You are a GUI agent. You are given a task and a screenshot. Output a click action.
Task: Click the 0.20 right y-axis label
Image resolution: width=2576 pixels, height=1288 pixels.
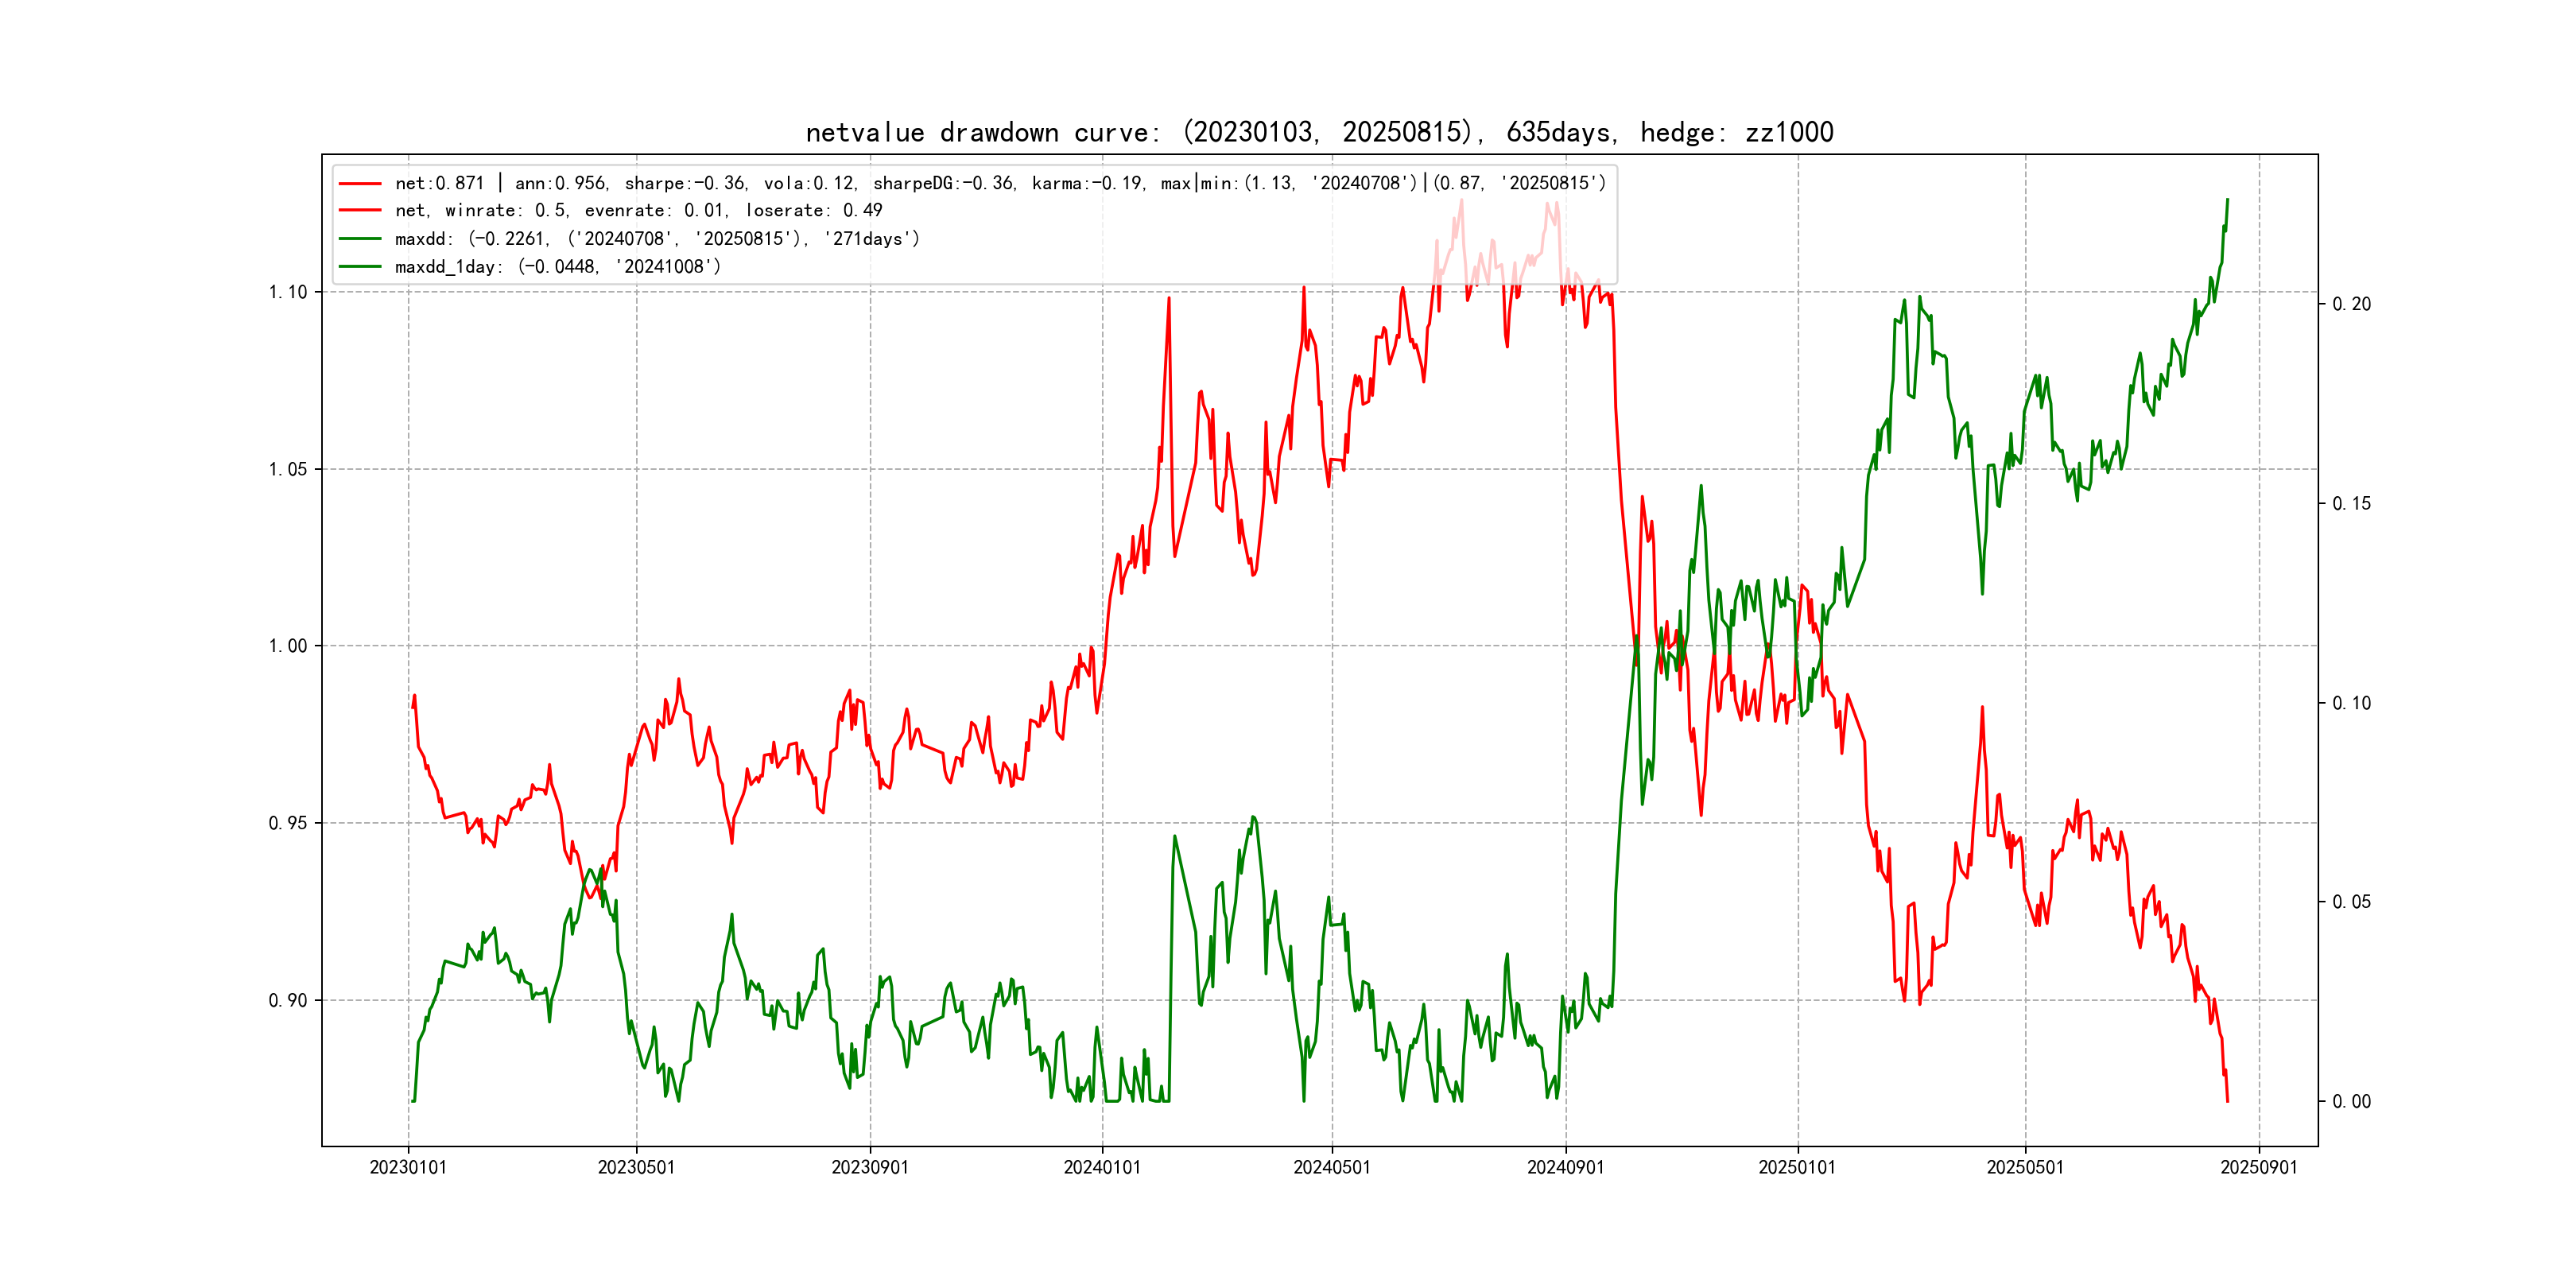pyautogui.click(x=2351, y=304)
